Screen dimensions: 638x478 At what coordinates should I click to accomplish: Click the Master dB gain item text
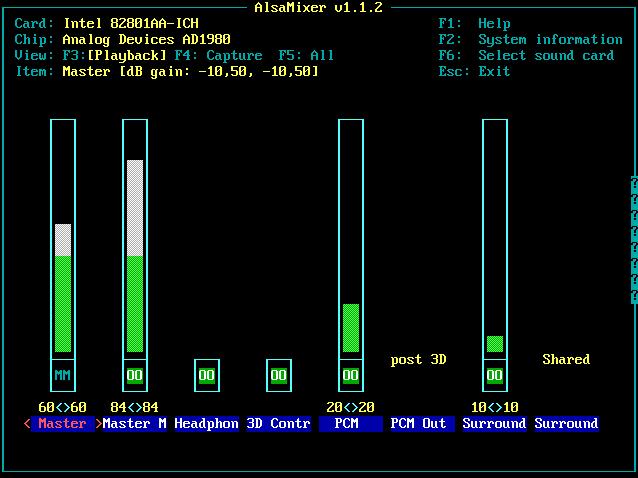pos(190,72)
